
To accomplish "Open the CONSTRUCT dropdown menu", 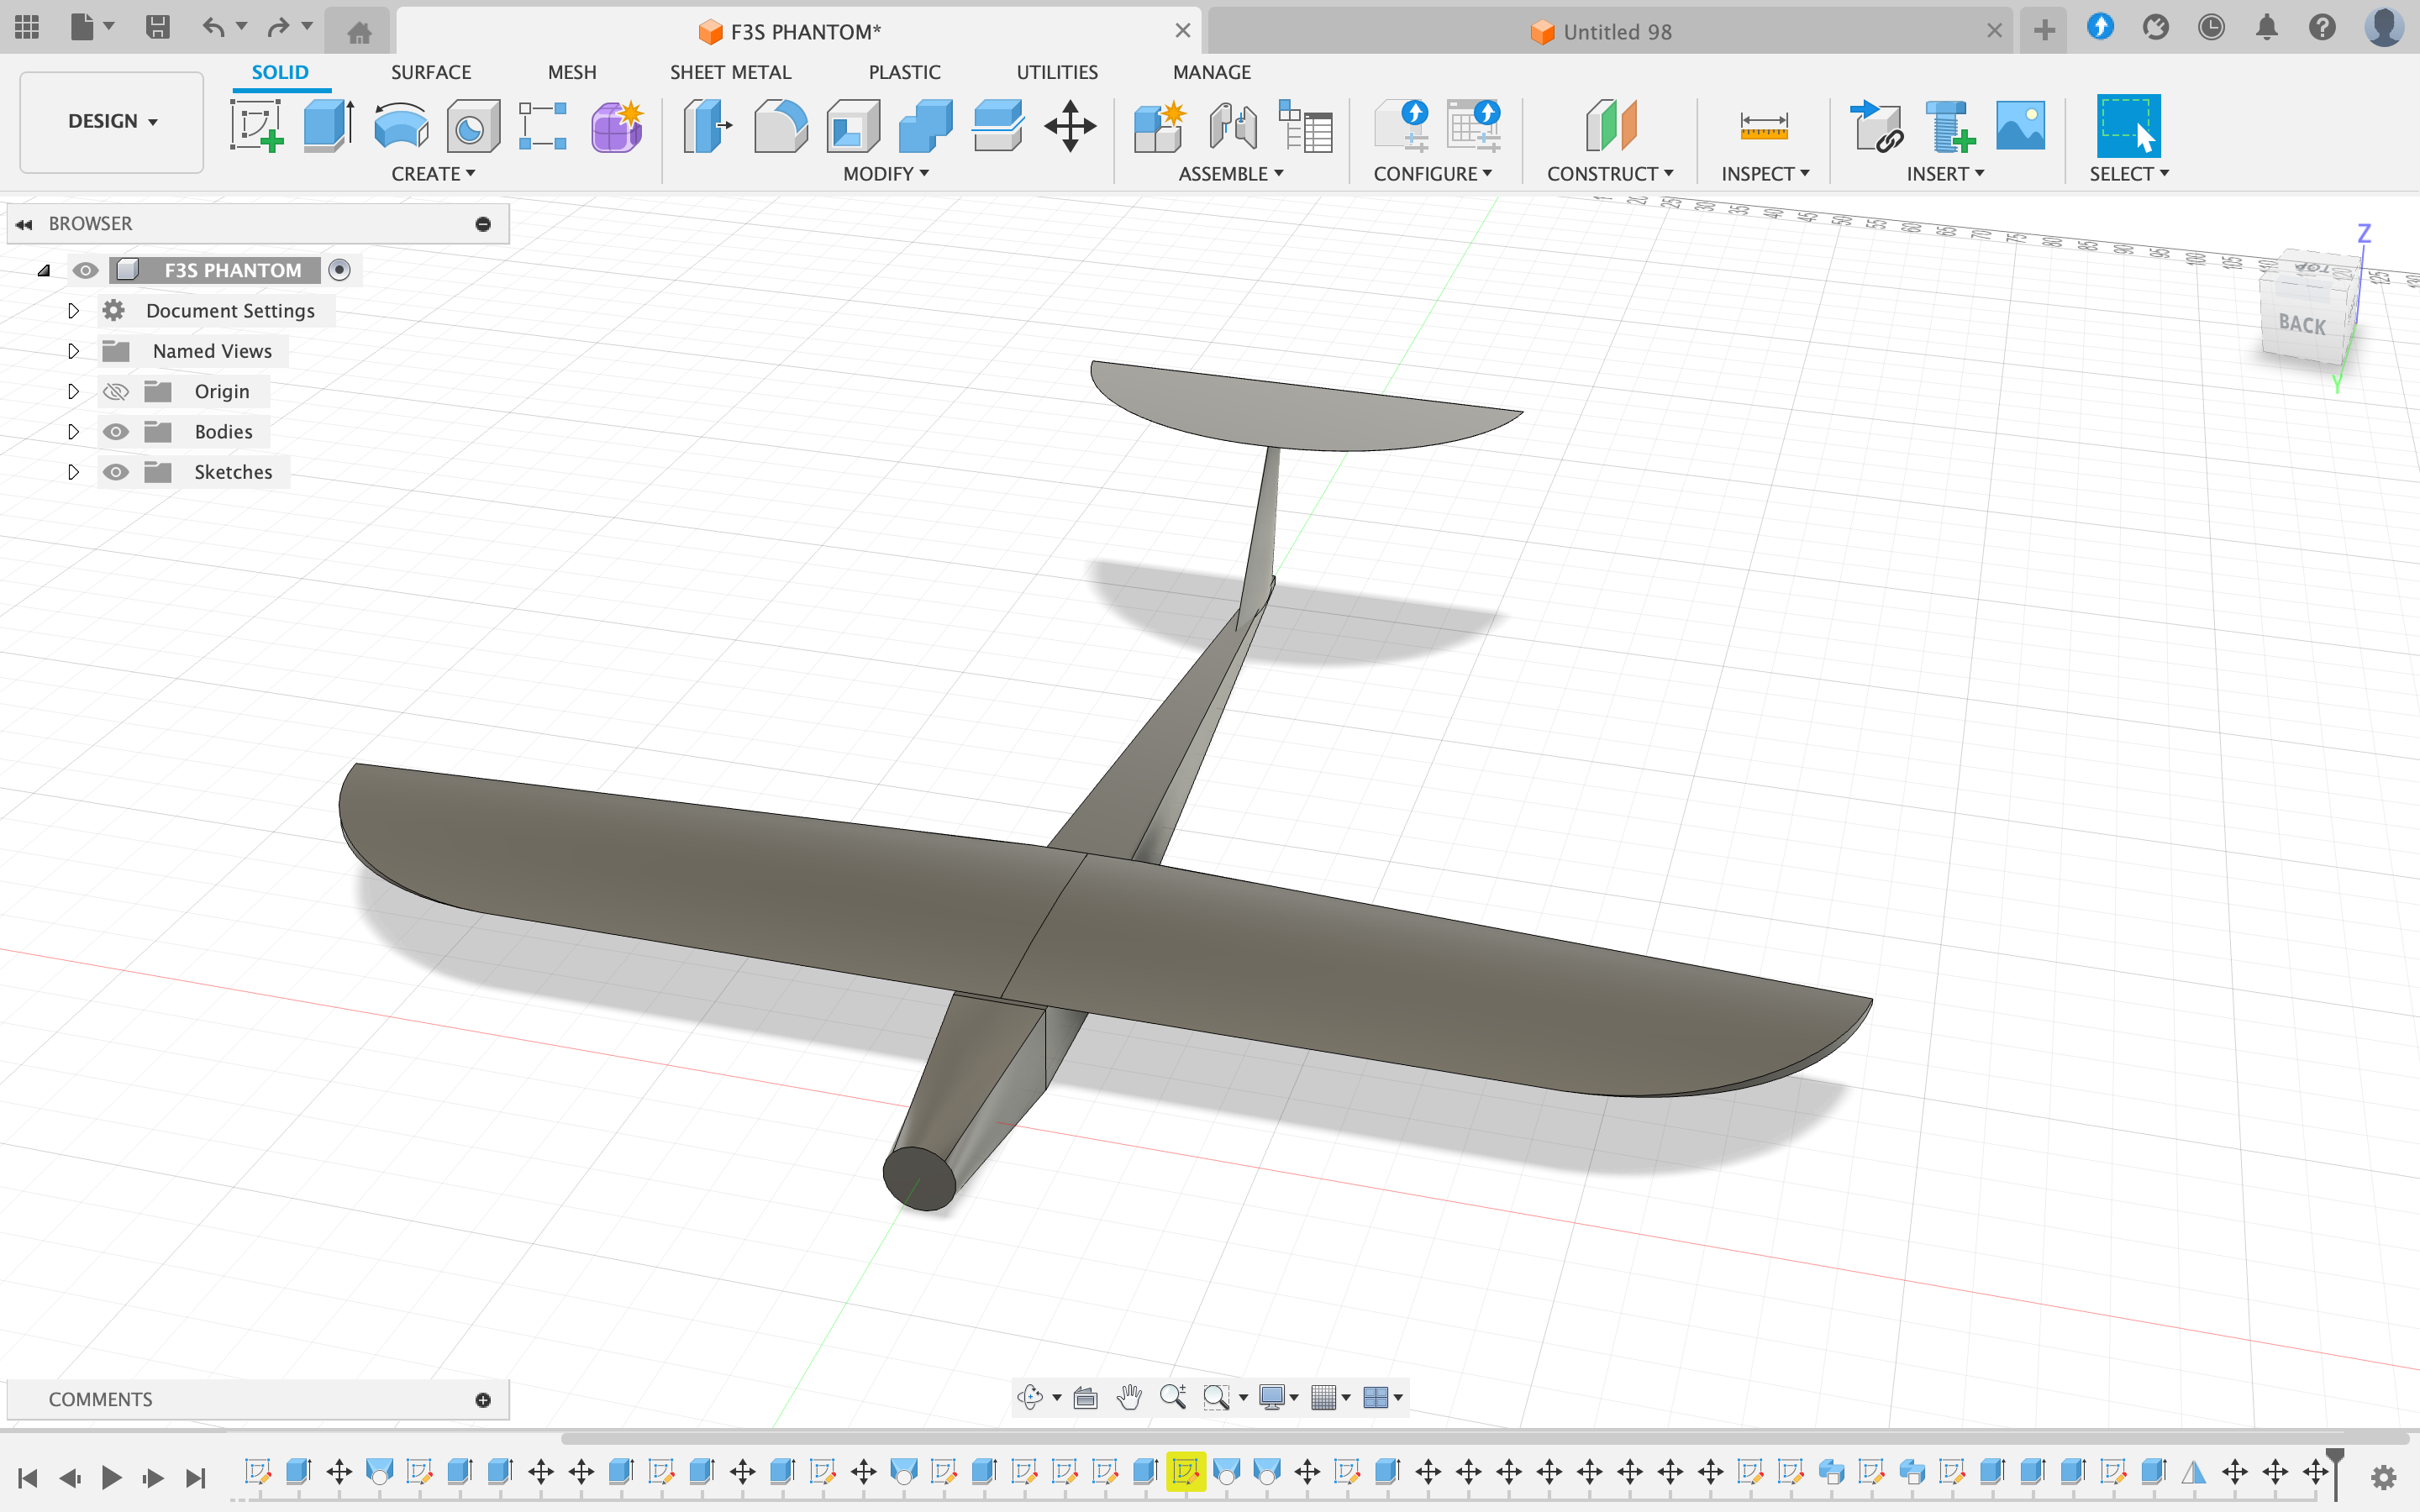I will [x=1610, y=173].
